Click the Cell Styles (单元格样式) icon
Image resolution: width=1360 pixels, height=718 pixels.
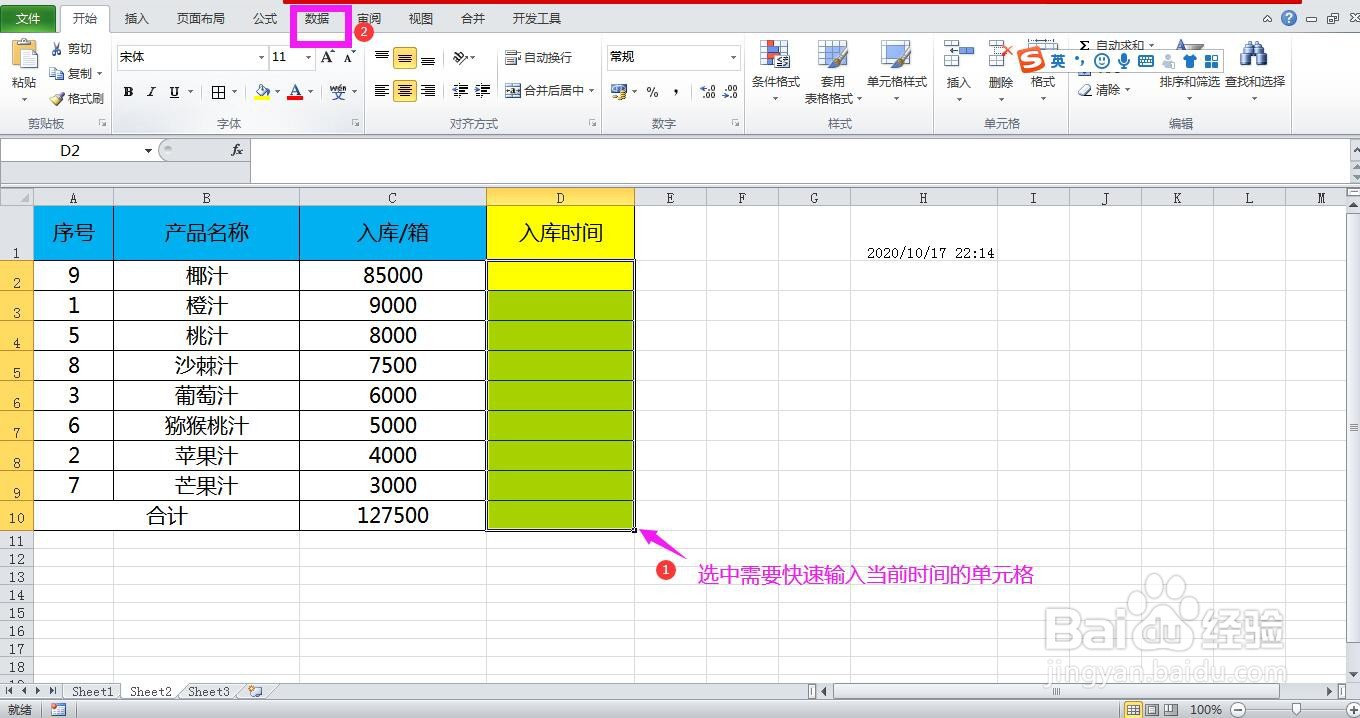pyautogui.click(x=895, y=70)
